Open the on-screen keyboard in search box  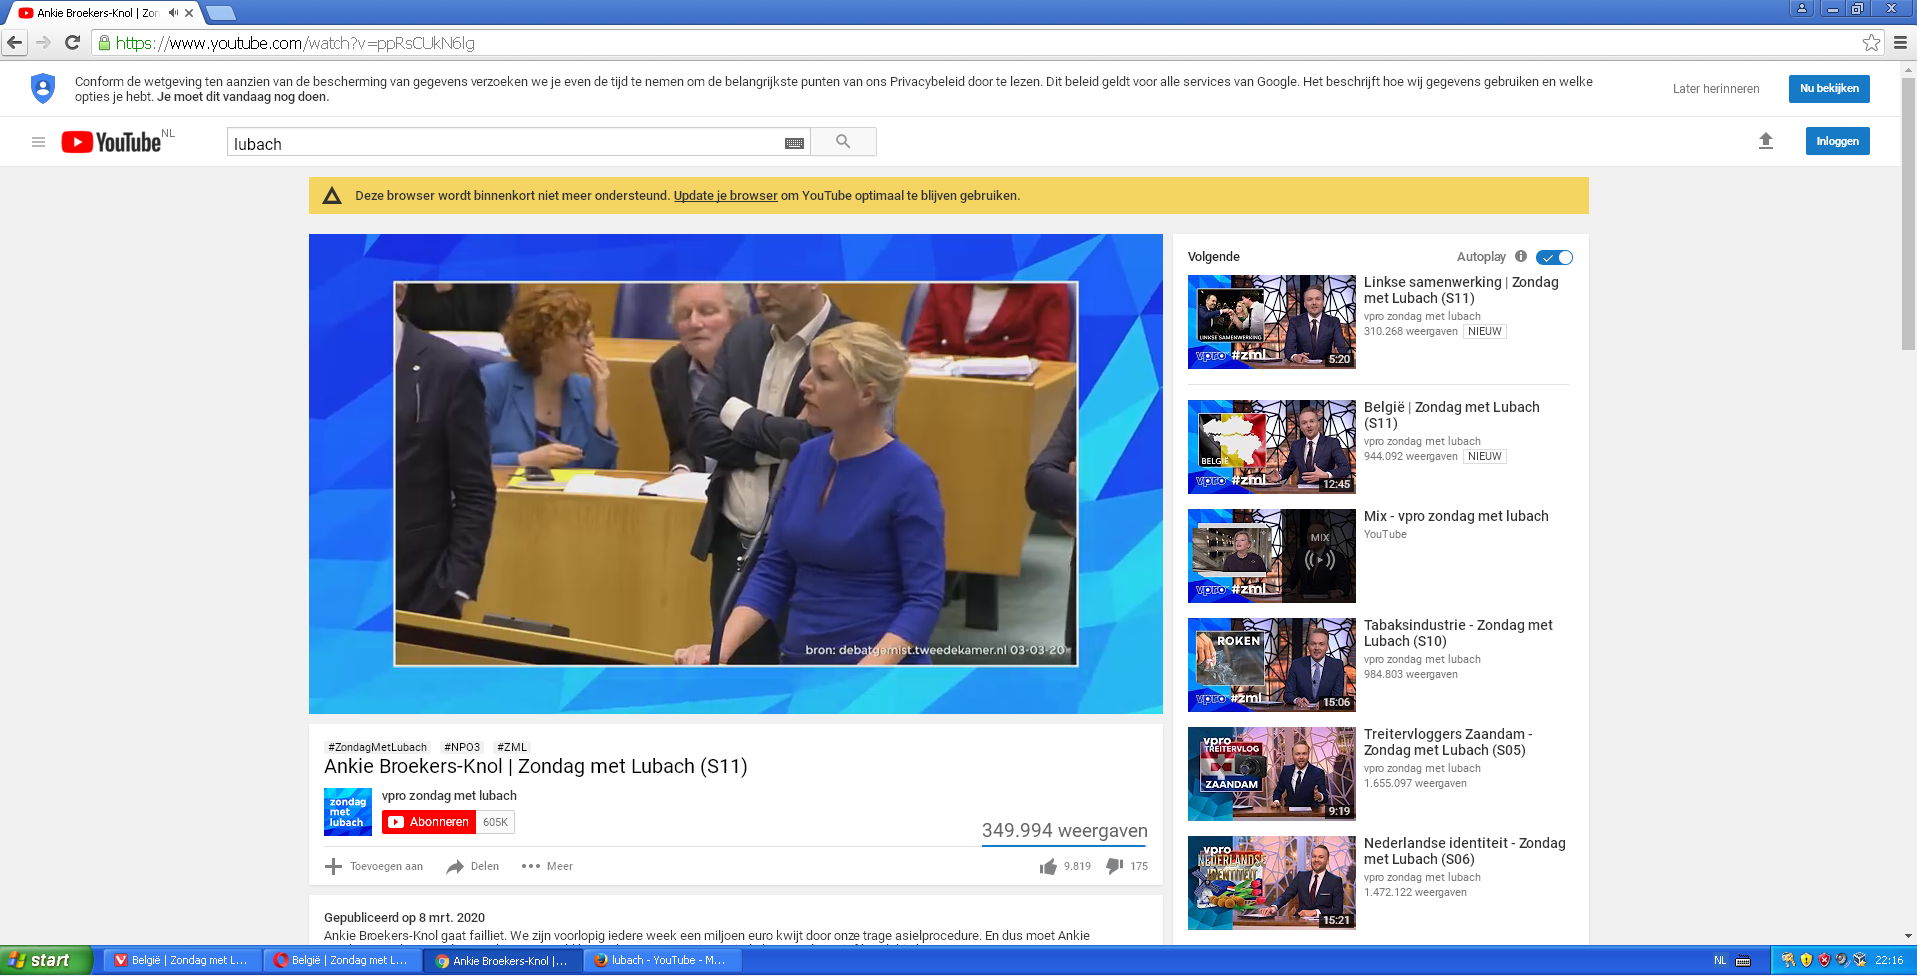tap(794, 143)
